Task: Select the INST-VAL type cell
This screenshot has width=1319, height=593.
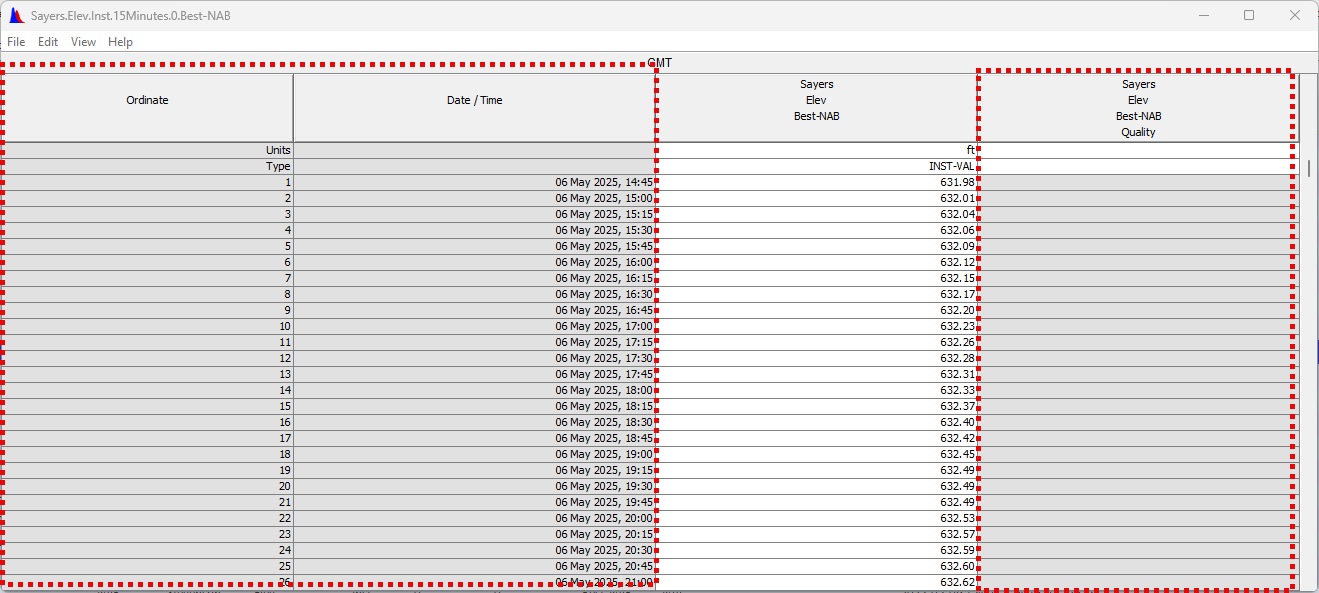Action: coord(816,166)
